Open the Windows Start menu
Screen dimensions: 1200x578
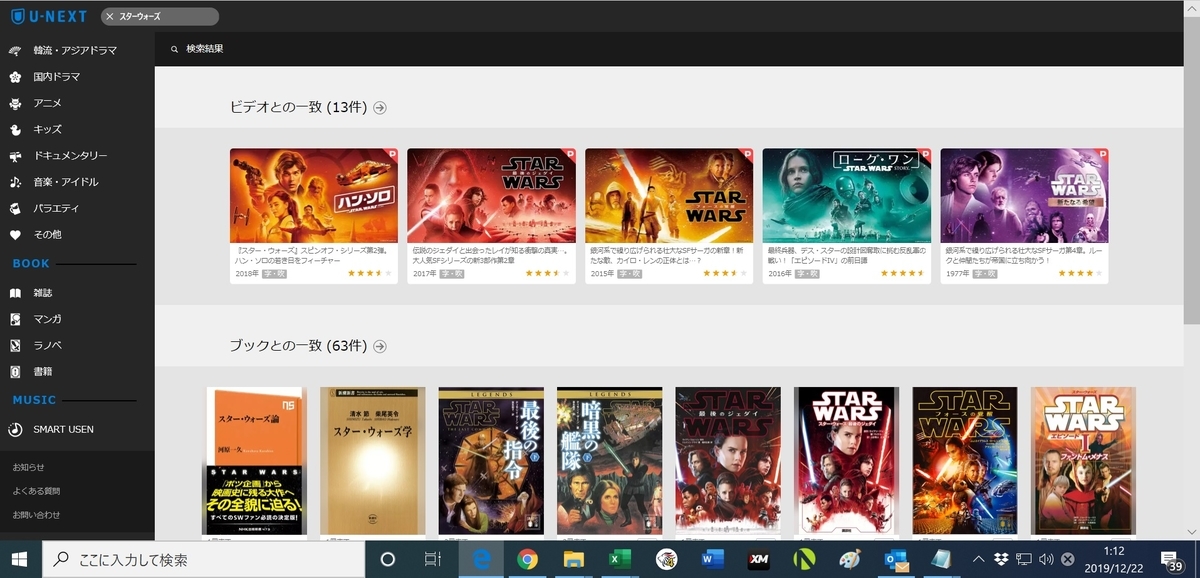click(21, 559)
